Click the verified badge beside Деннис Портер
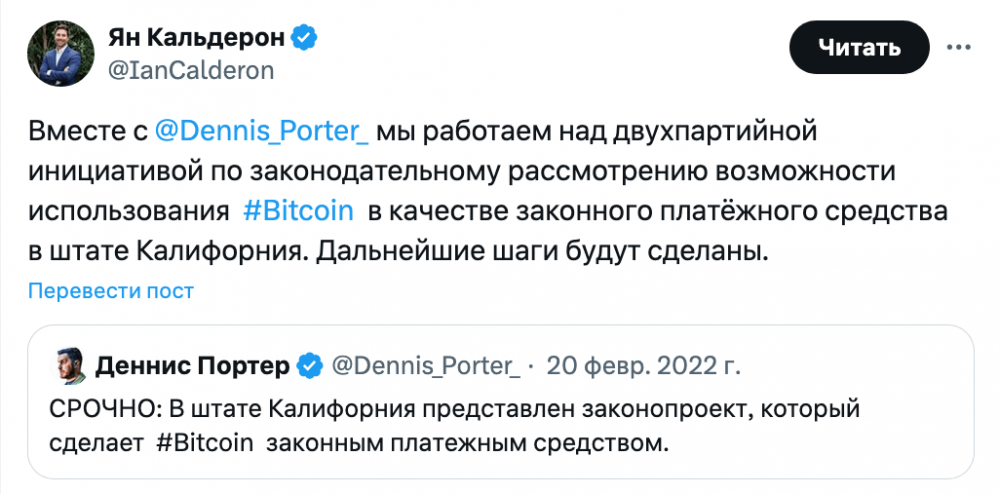Screen dimensions: 1000x494 click(310, 366)
